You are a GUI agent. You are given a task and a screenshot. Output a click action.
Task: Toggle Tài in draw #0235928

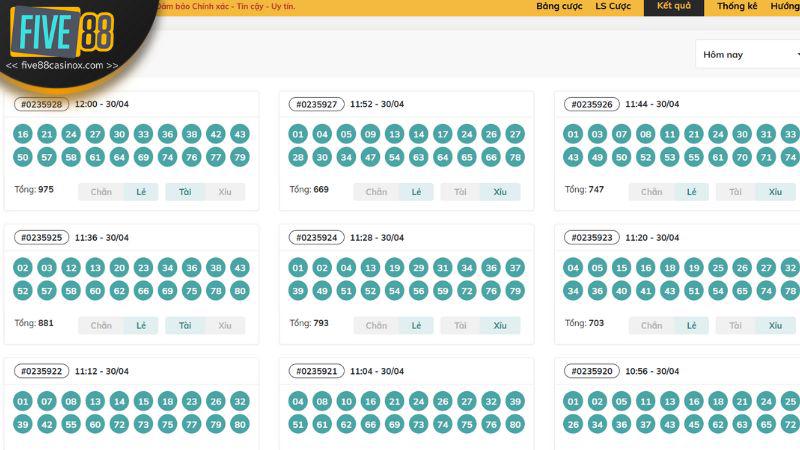click(184, 192)
